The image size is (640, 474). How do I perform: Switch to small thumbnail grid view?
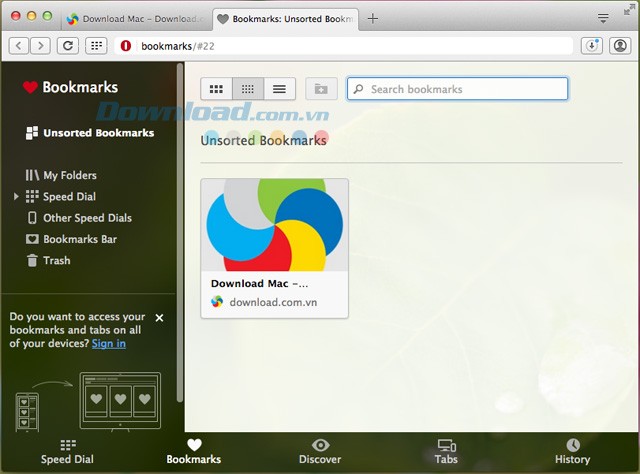(x=248, y=89)
